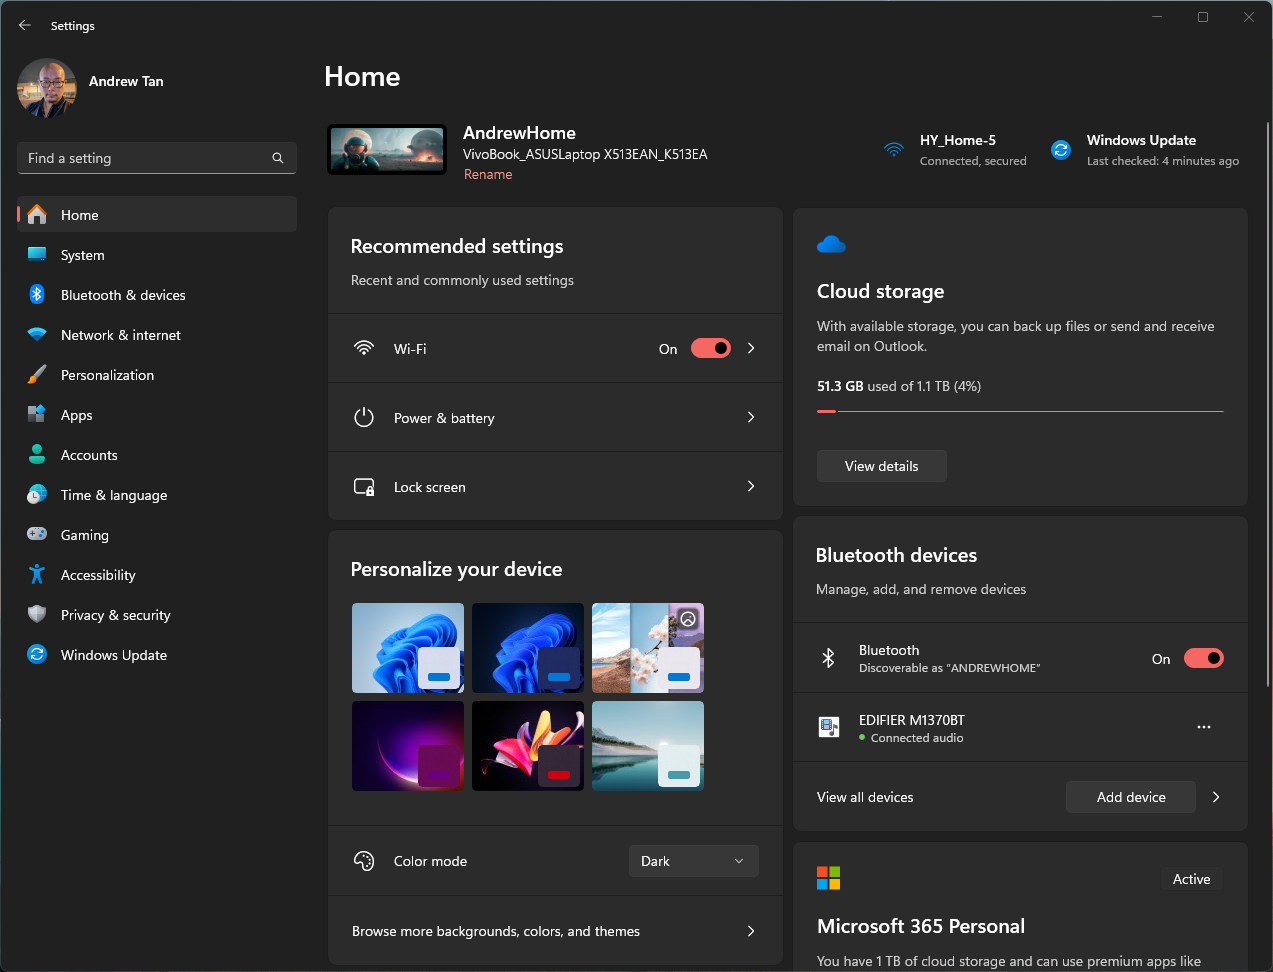Screen dimensions: 1273x972
Task: Click the OneDrive cloud icon
Action: coord(831,245)
